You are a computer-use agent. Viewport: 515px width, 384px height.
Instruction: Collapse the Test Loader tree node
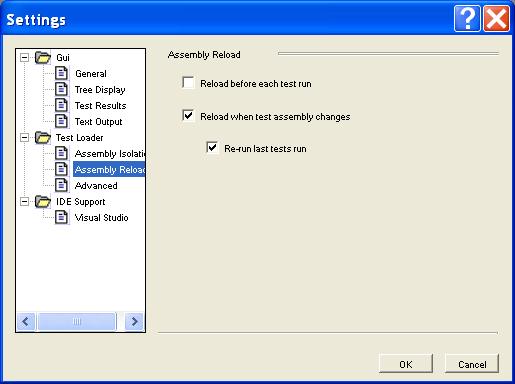[24, 138]
